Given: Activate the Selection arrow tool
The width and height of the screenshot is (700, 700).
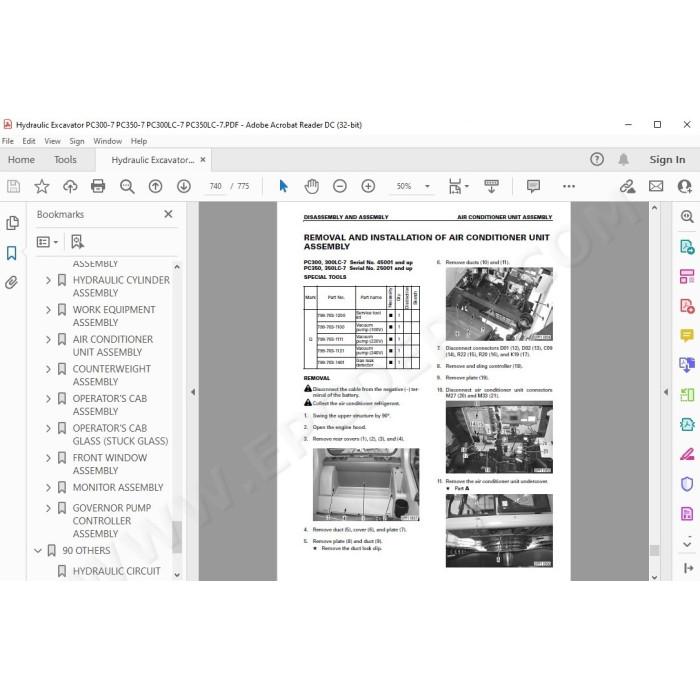Looking at the screenshot, I should (283, 186).
